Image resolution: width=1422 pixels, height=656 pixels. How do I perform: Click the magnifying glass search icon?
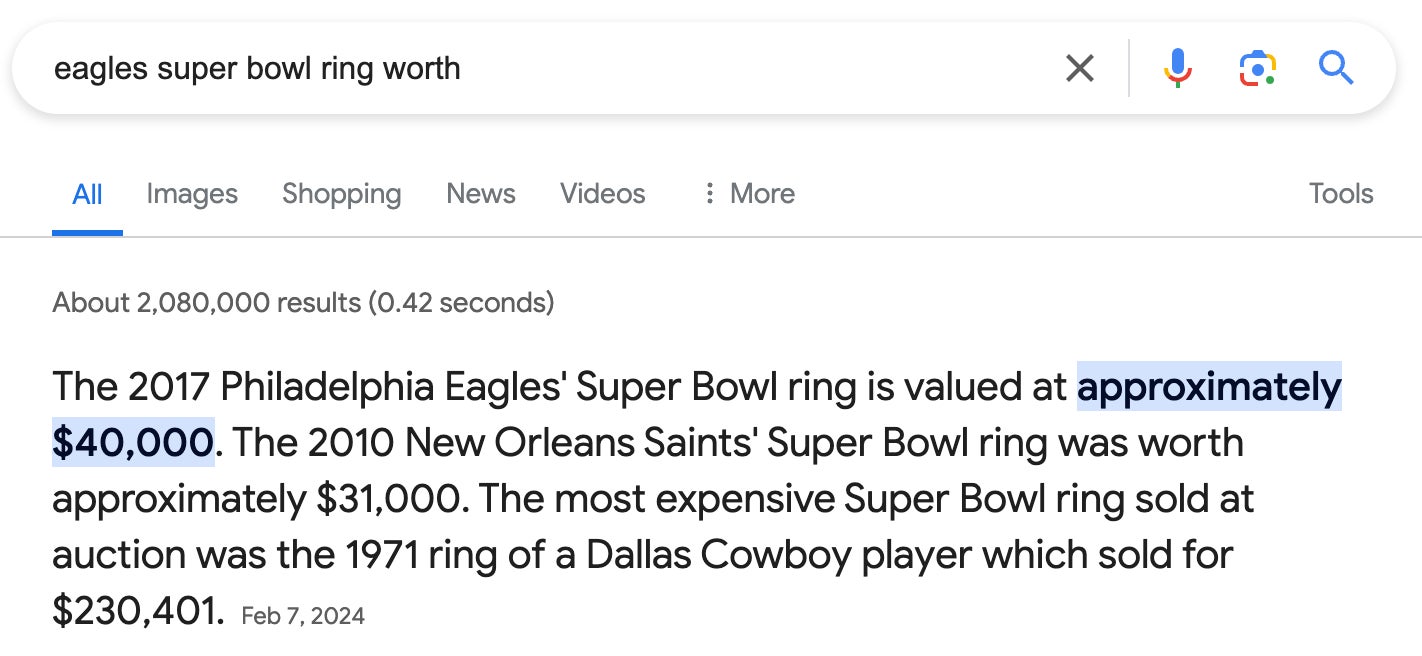(x=1336, y=68)
